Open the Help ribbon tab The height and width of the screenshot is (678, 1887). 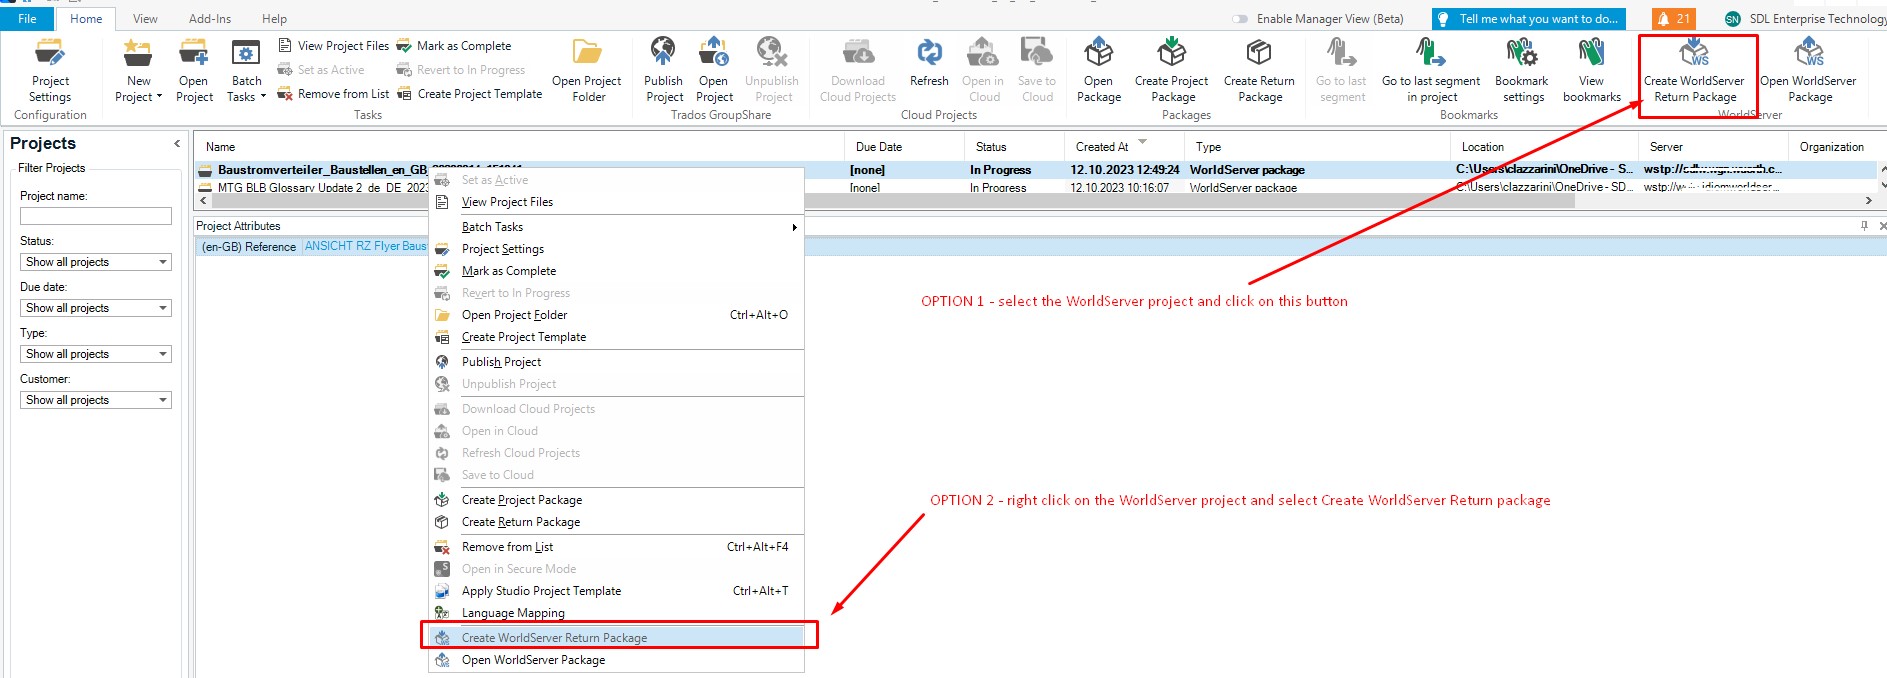click(274, 19)
